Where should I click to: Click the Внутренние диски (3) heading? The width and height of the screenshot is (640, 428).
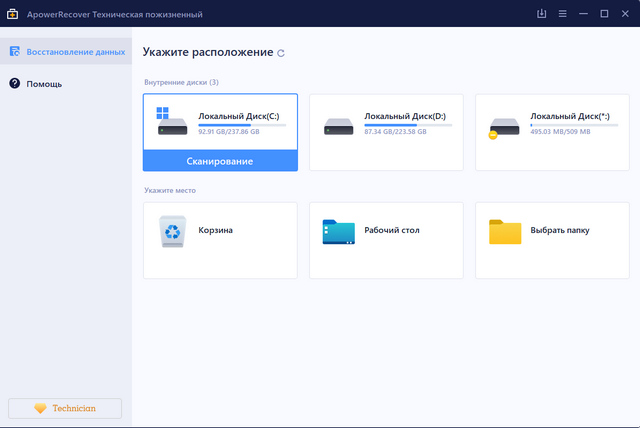click(181, 82)
